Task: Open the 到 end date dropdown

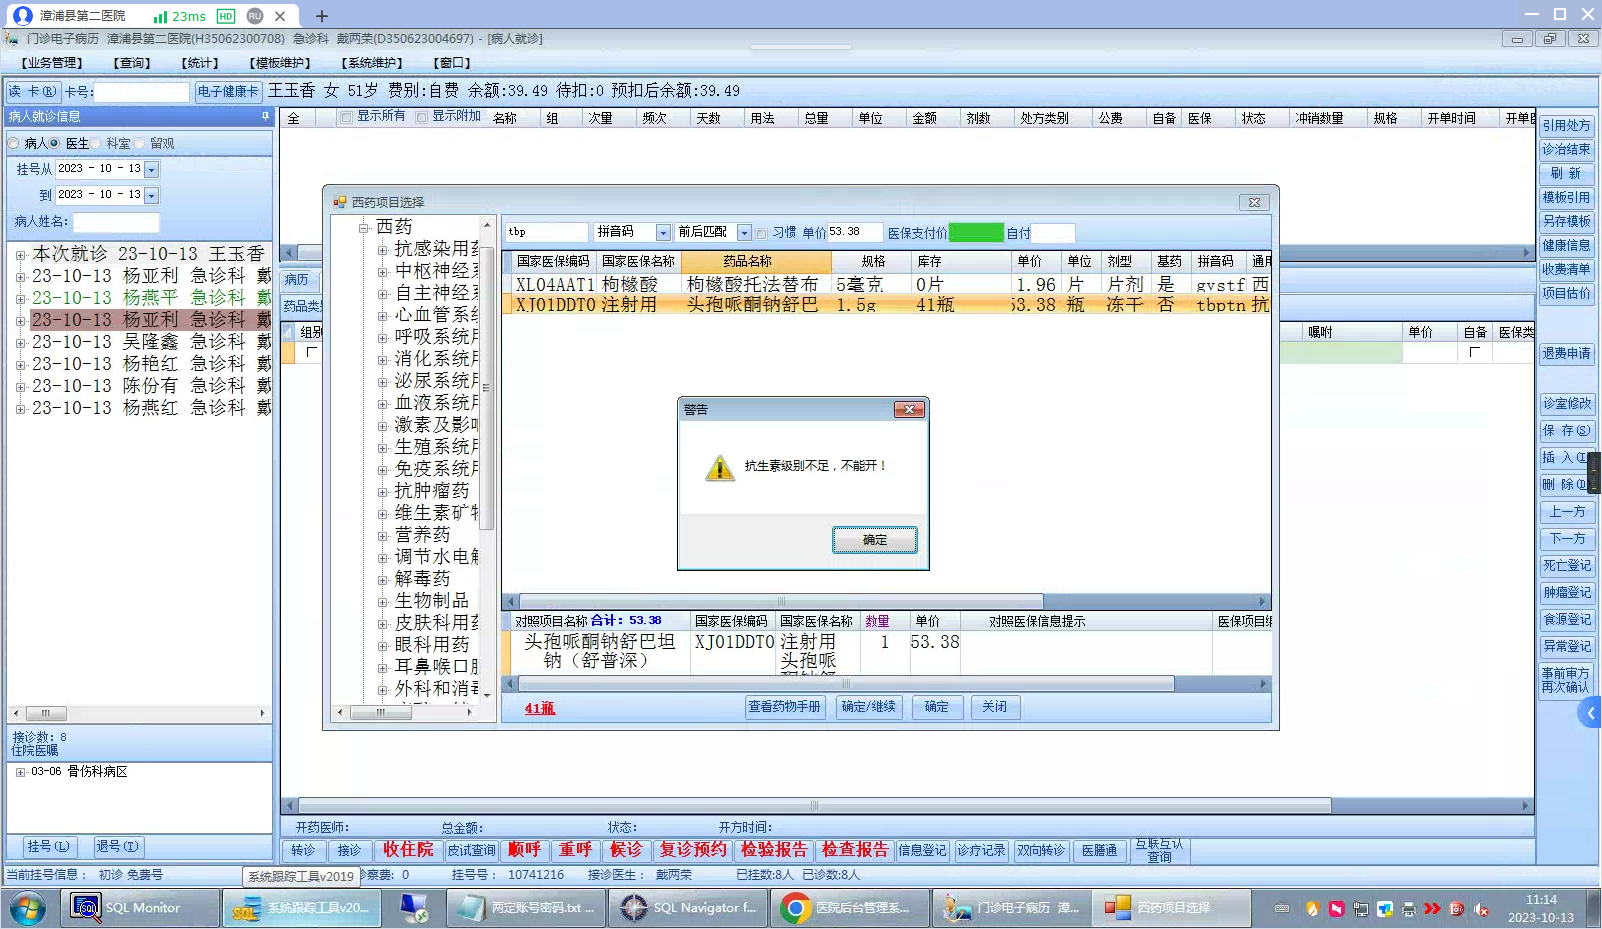Action: (x=151, y=195)
